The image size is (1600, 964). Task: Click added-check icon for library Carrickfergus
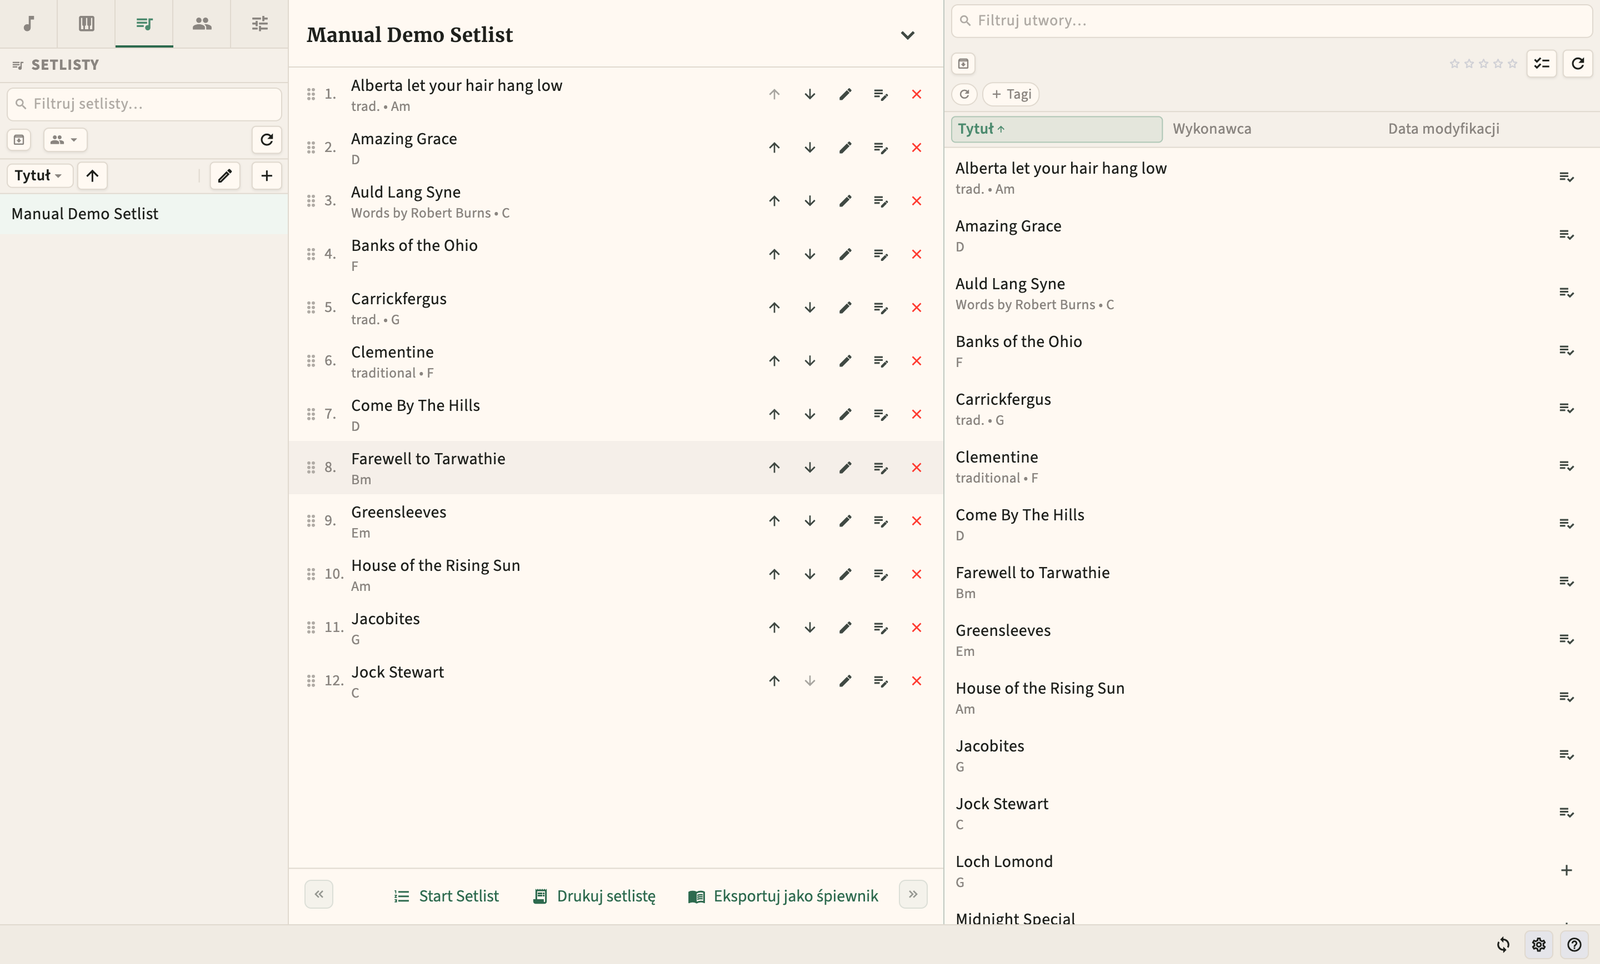(x=1567, y=409)
